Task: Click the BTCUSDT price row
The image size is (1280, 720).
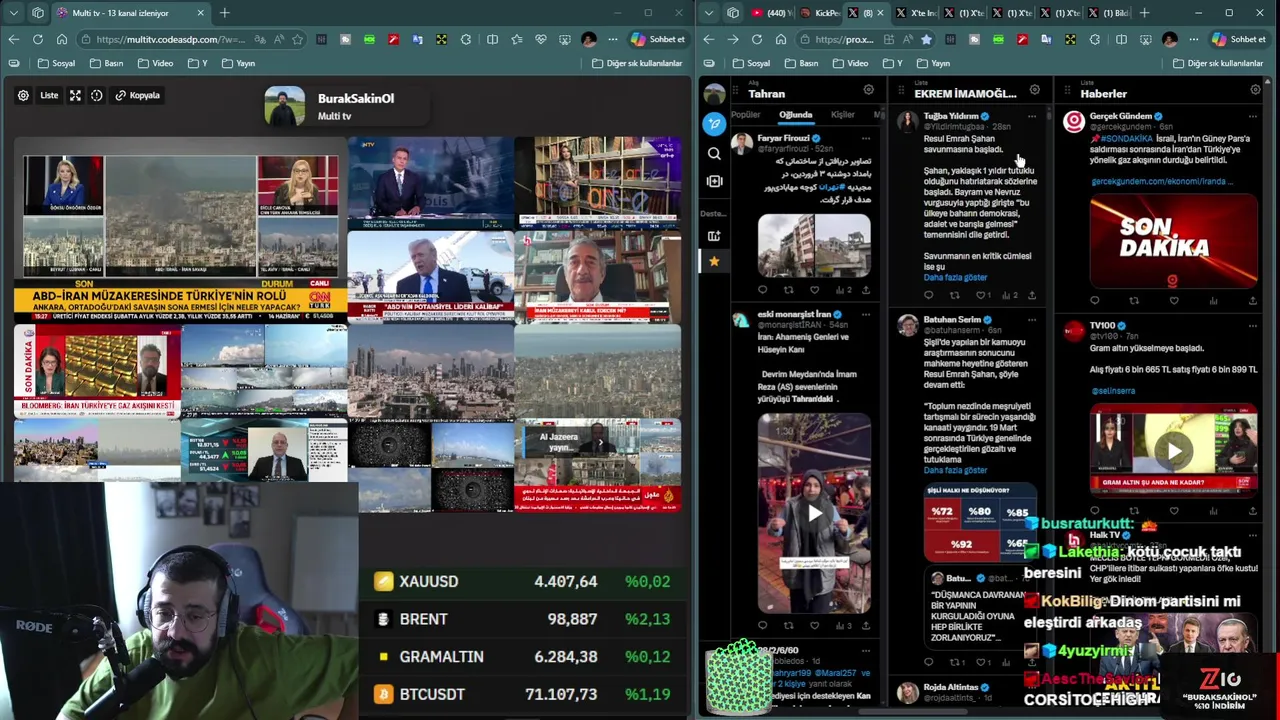Action: (x=522, y=694)
